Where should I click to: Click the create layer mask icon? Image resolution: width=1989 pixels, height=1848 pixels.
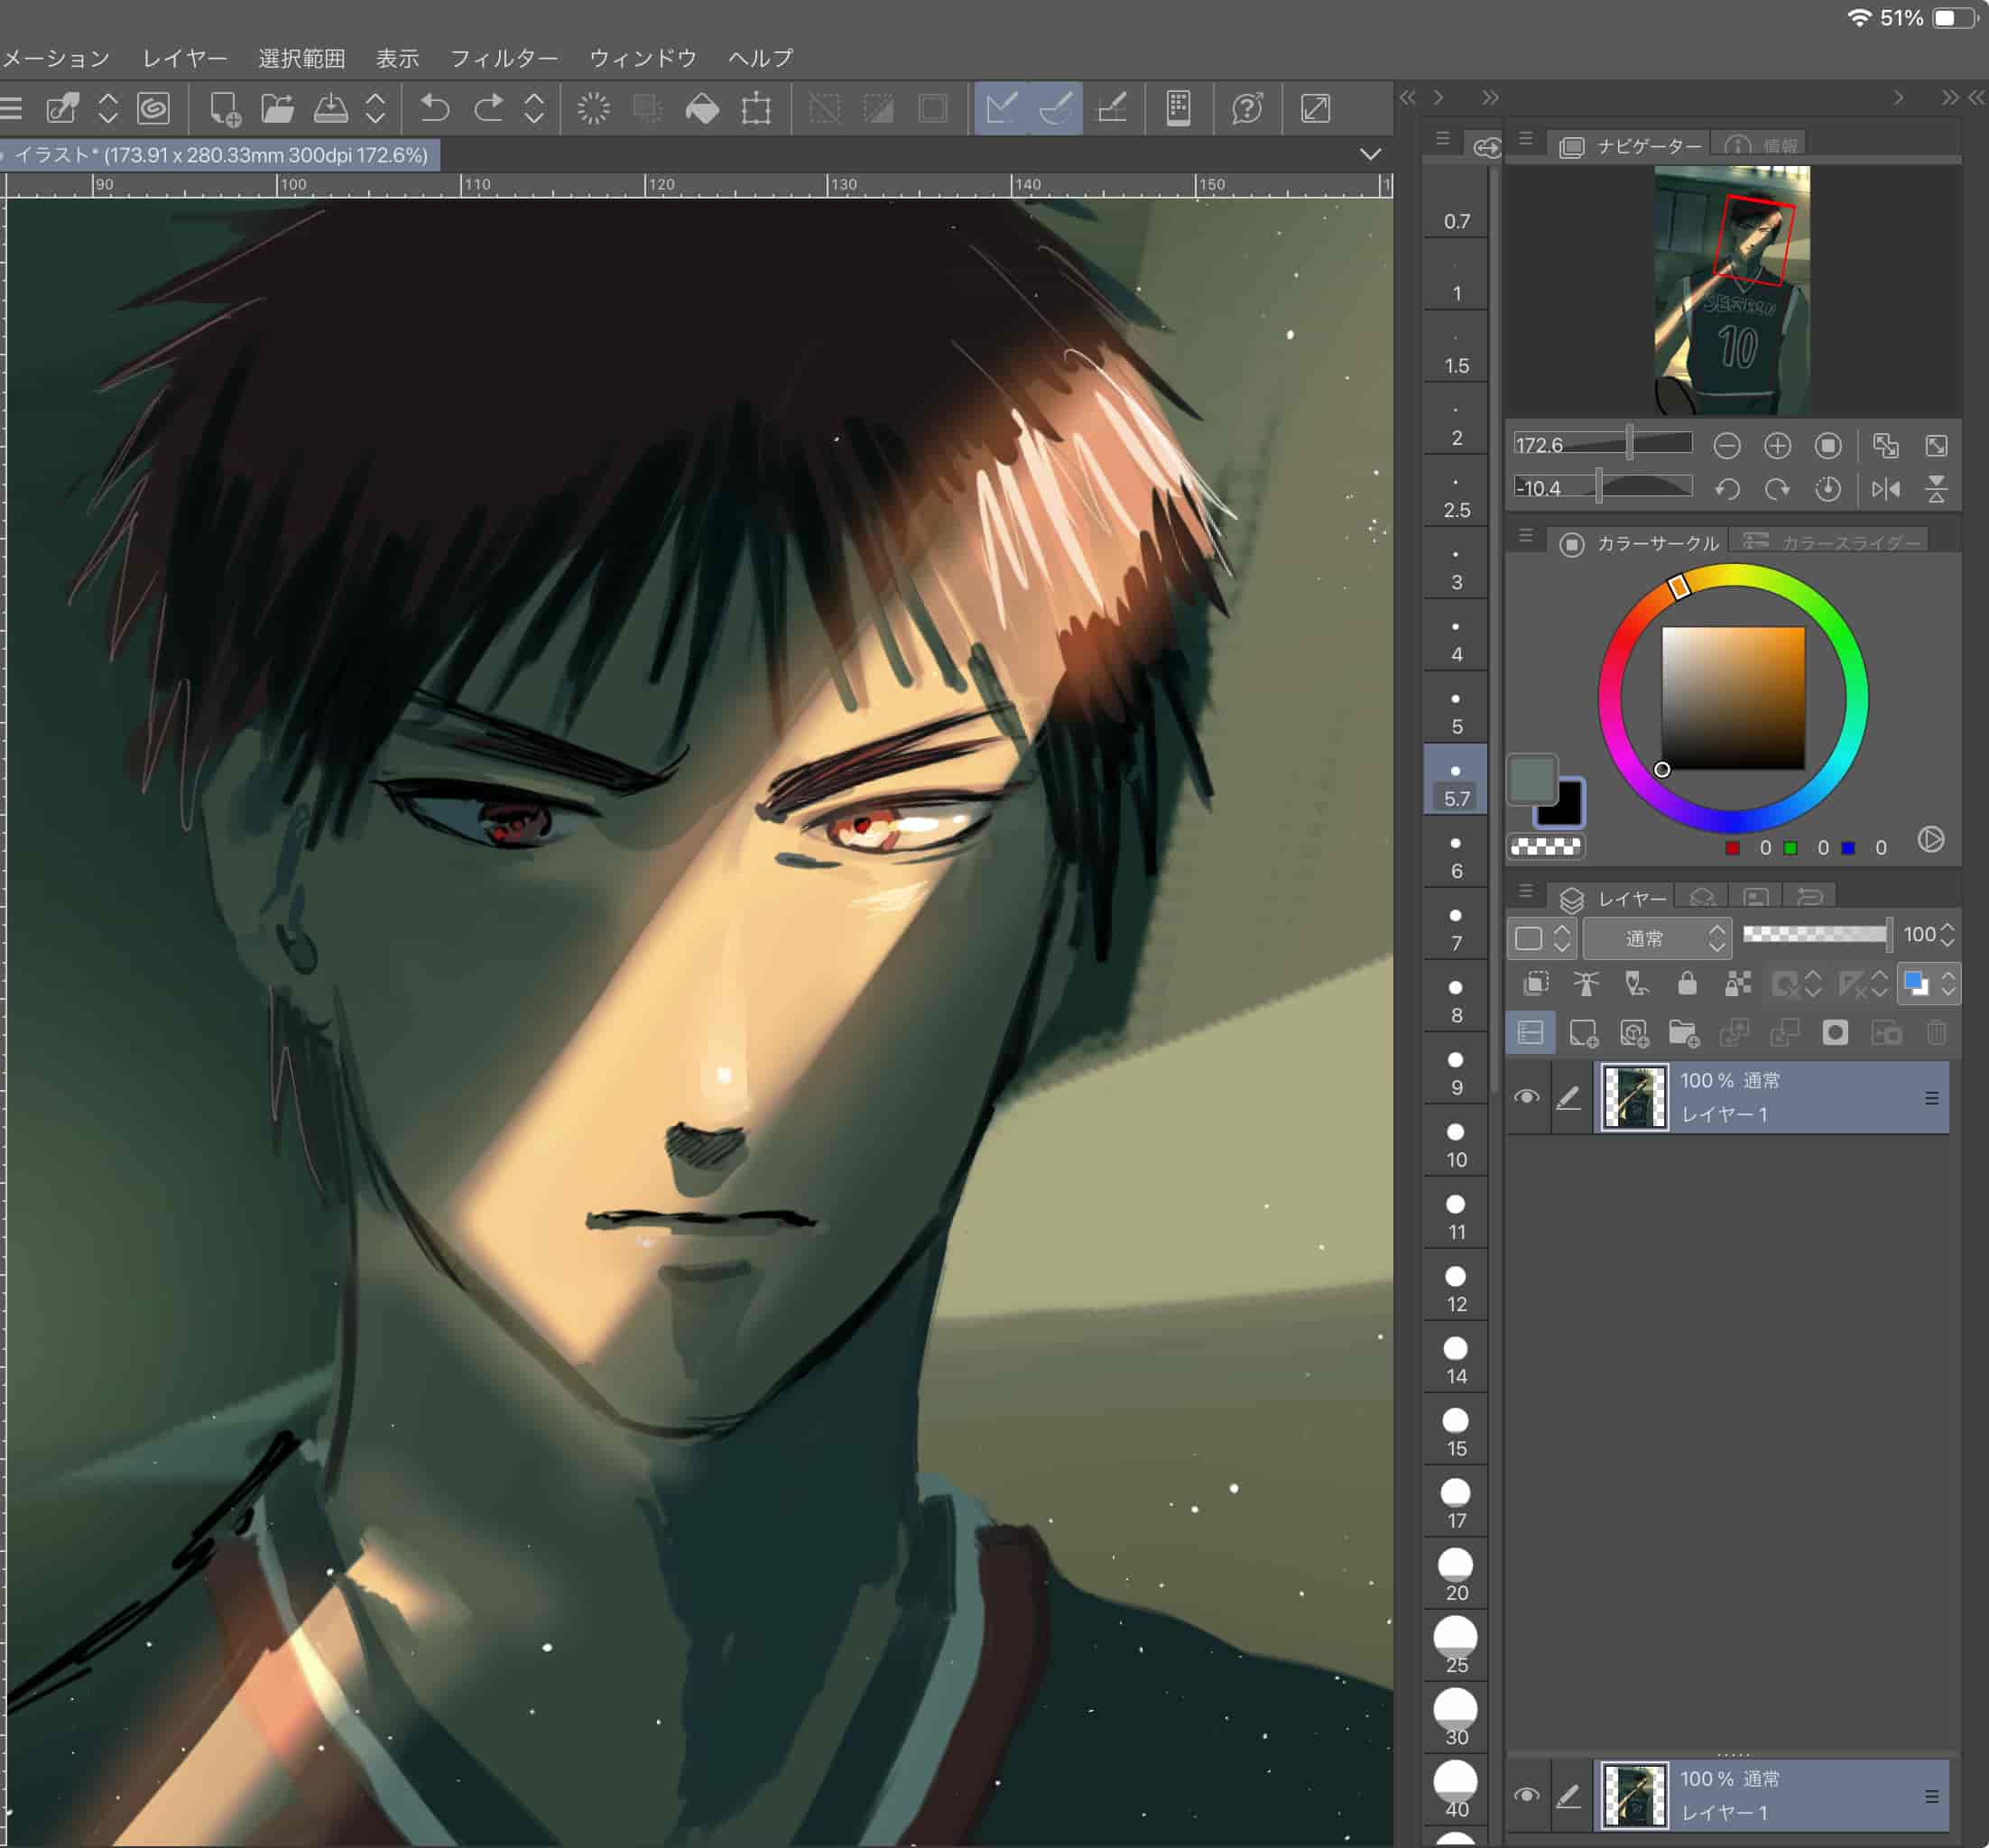point(1835,1033)
